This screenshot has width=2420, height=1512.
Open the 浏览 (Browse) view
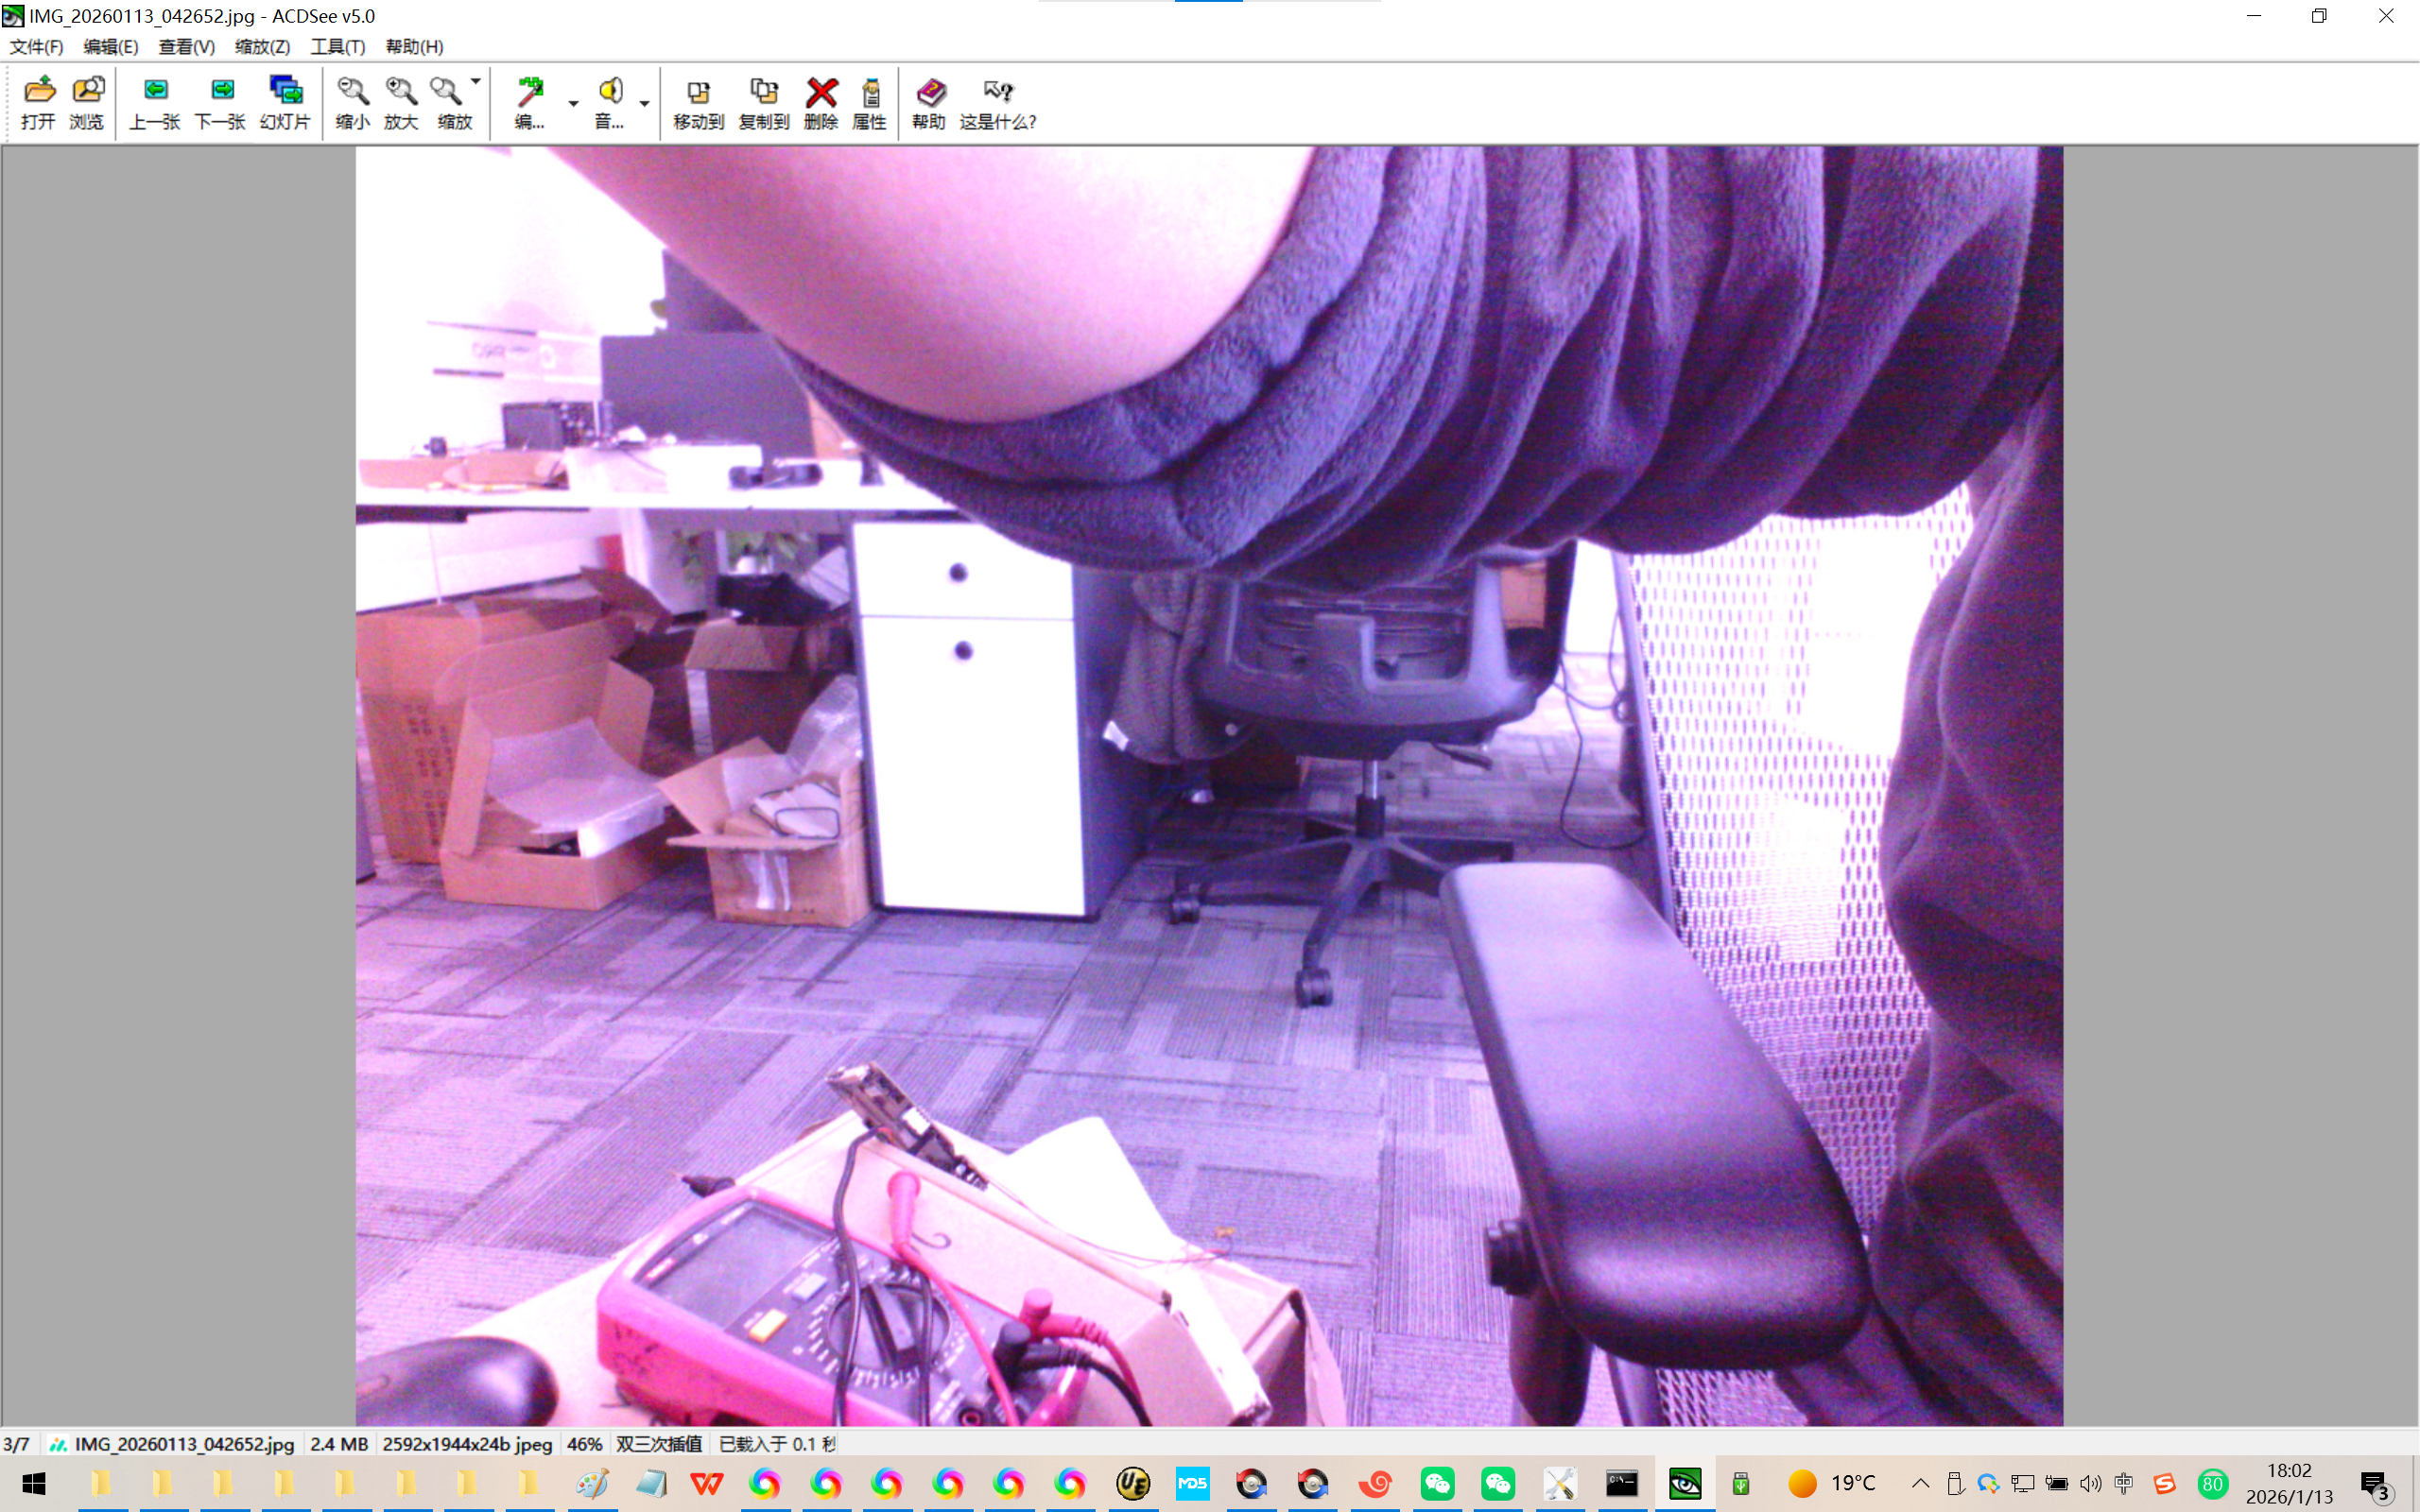click(87, 102)
